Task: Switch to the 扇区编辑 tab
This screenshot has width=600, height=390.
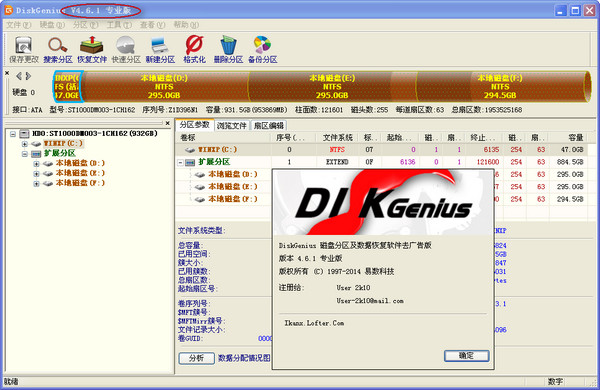Action: pyautogui.click(x=269, y=126)
